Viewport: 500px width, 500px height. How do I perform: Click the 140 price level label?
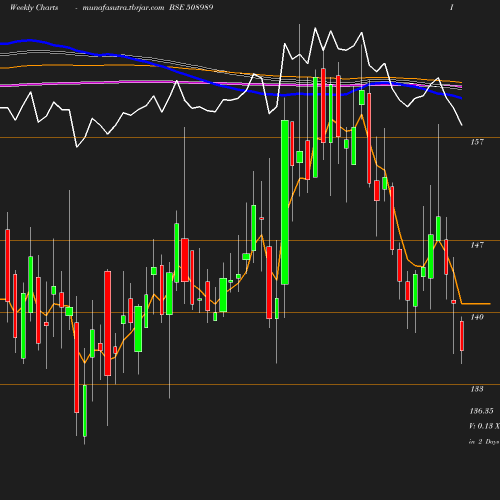click(x=477, y=317)
